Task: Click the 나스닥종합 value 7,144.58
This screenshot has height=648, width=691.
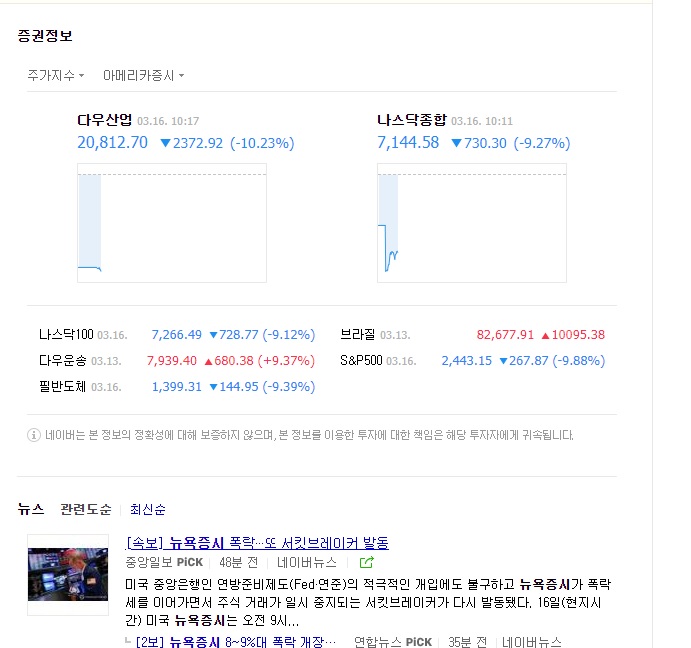Action: (408, 142)
